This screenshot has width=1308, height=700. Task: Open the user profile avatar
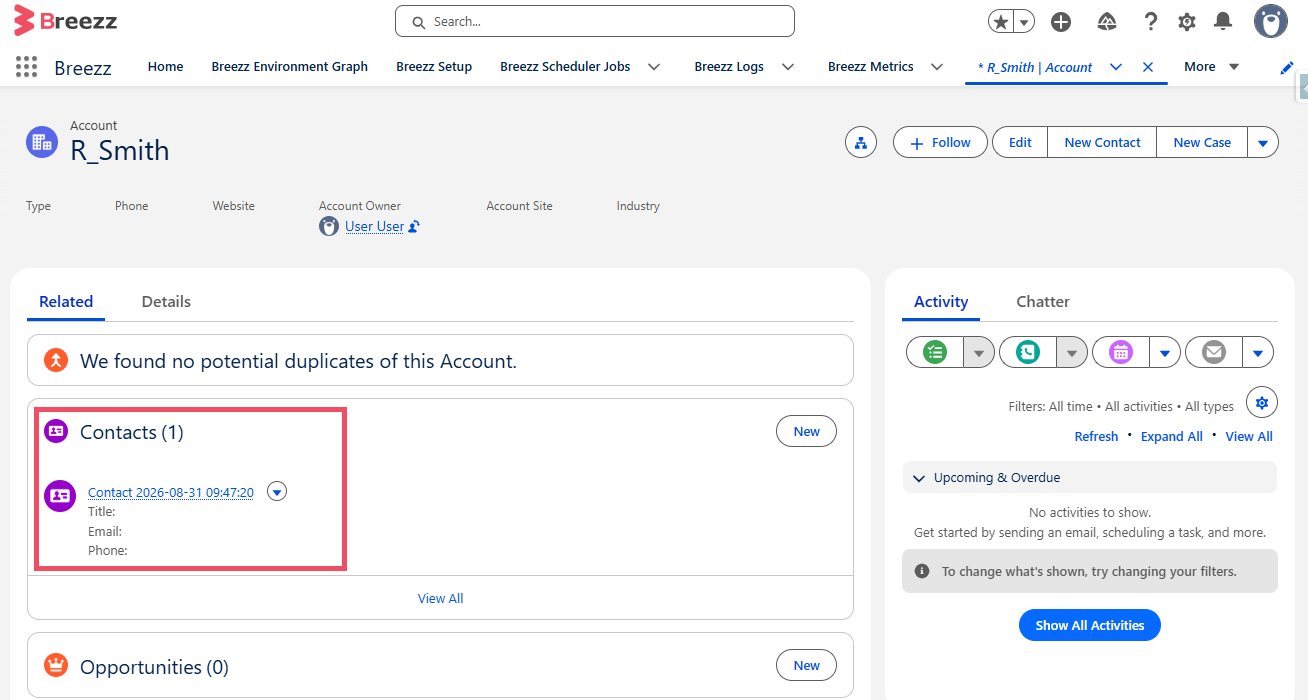tap(1271, 21)
